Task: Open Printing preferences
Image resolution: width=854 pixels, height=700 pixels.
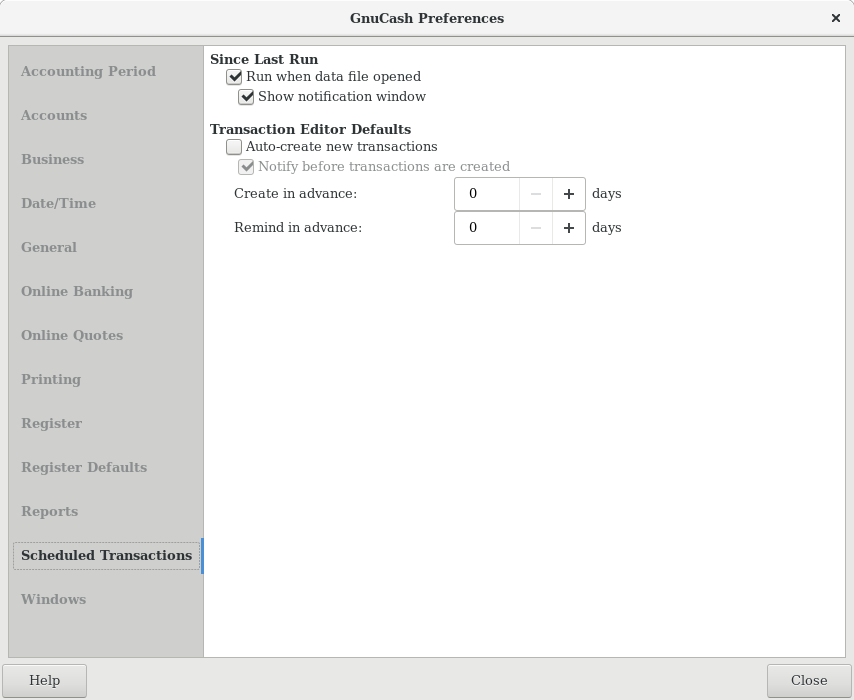Action: [51, 380]
